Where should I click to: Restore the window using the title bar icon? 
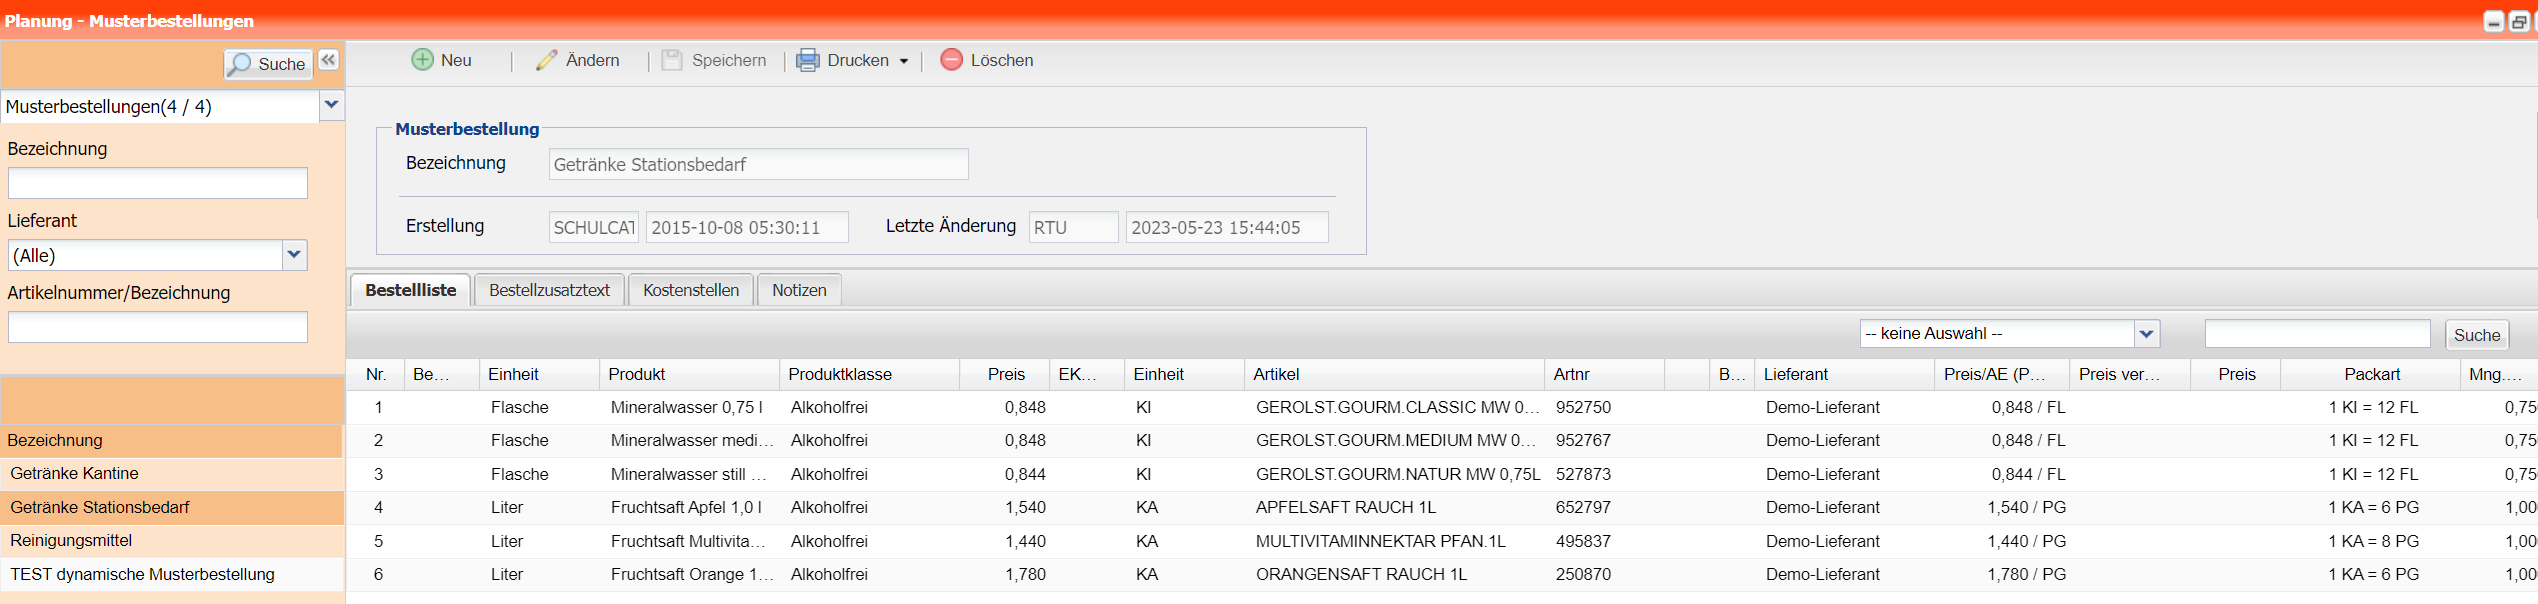[x=2518, y=22]
